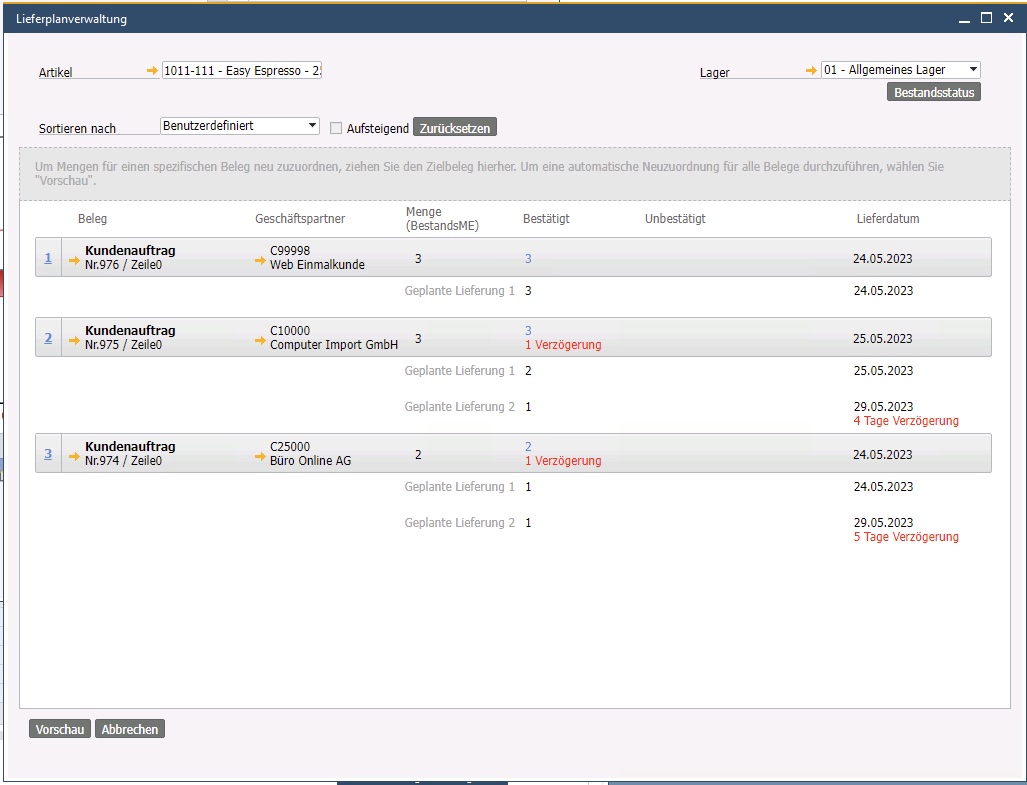Maximize the Lieferplanverwaltung window

pyautogui.click(x=986, y=18)
